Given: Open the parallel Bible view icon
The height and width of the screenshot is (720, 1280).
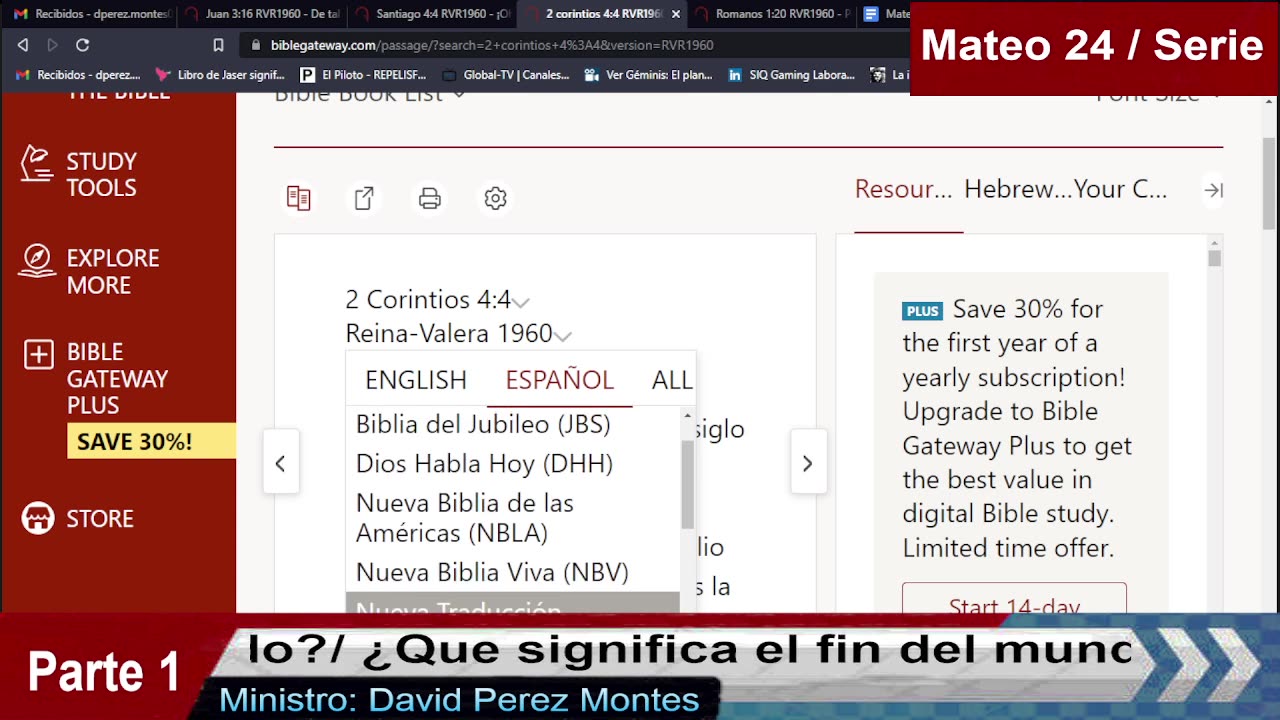Looking at the screenshot, I should [x=298, y=198].
